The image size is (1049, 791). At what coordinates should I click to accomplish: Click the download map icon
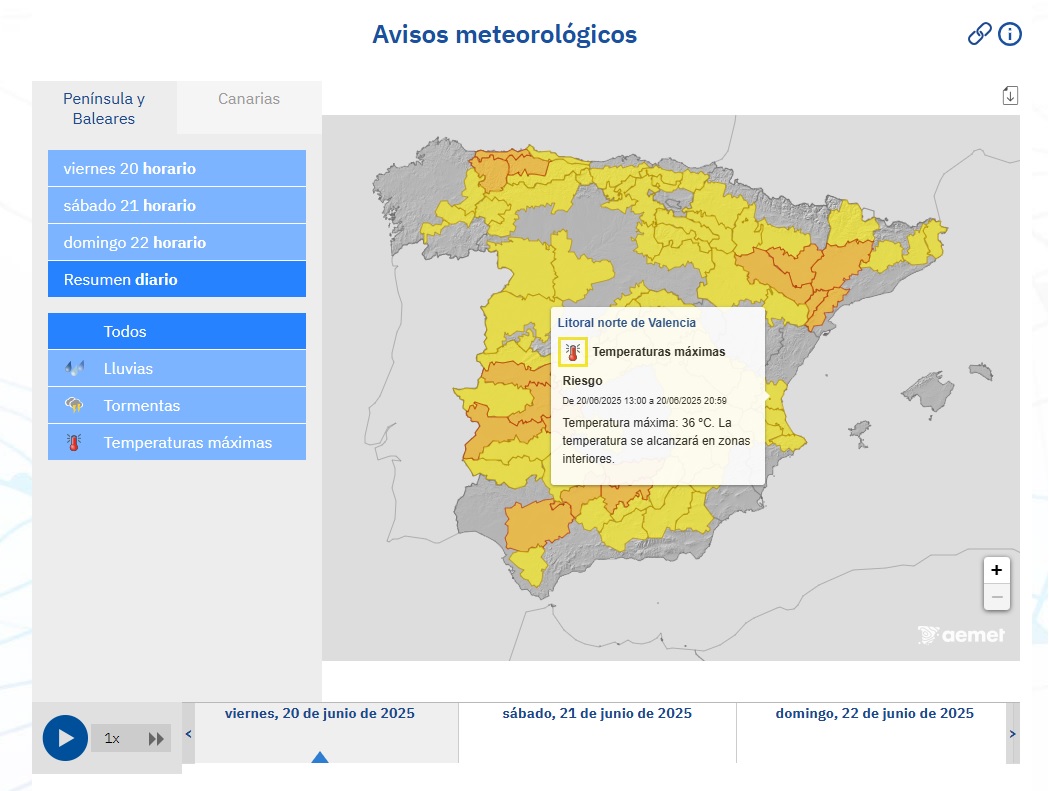point(1010,94)
